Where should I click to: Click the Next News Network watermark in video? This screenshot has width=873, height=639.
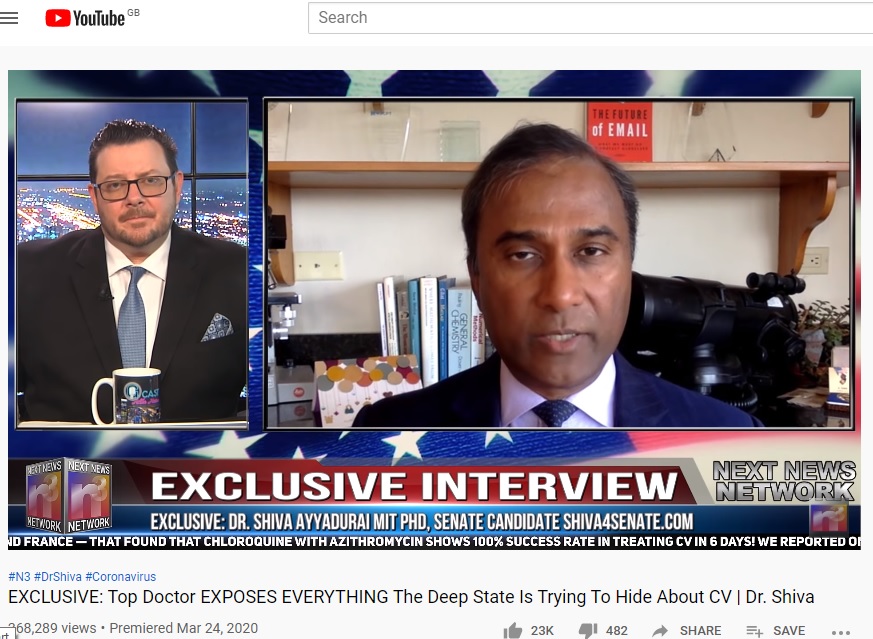(783, 481)
